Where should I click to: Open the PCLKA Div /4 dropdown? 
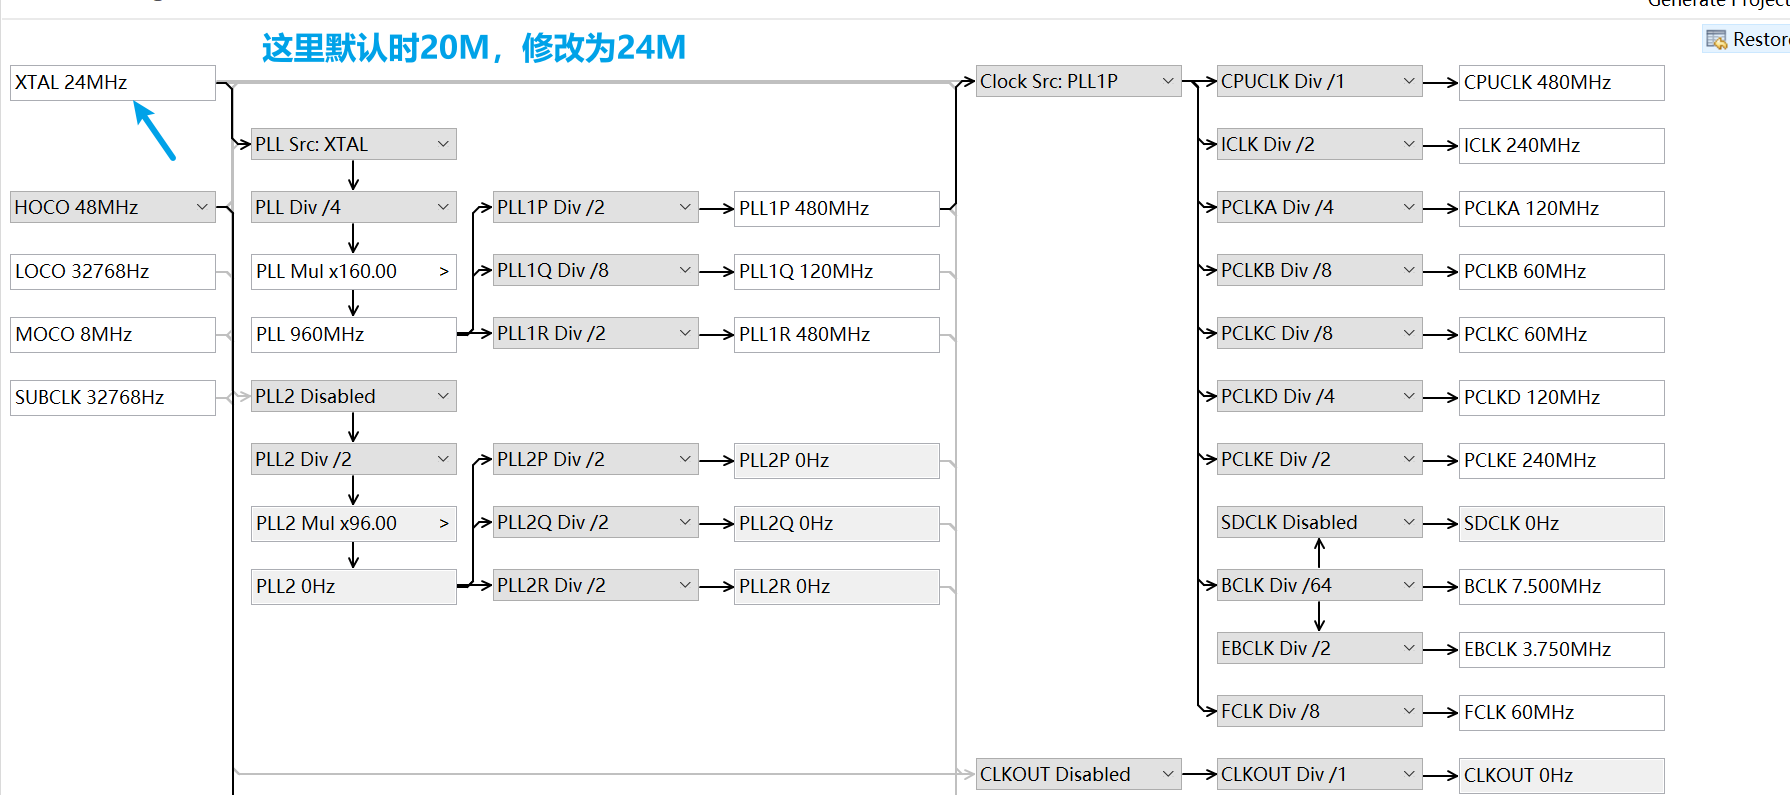(1320, 207)
